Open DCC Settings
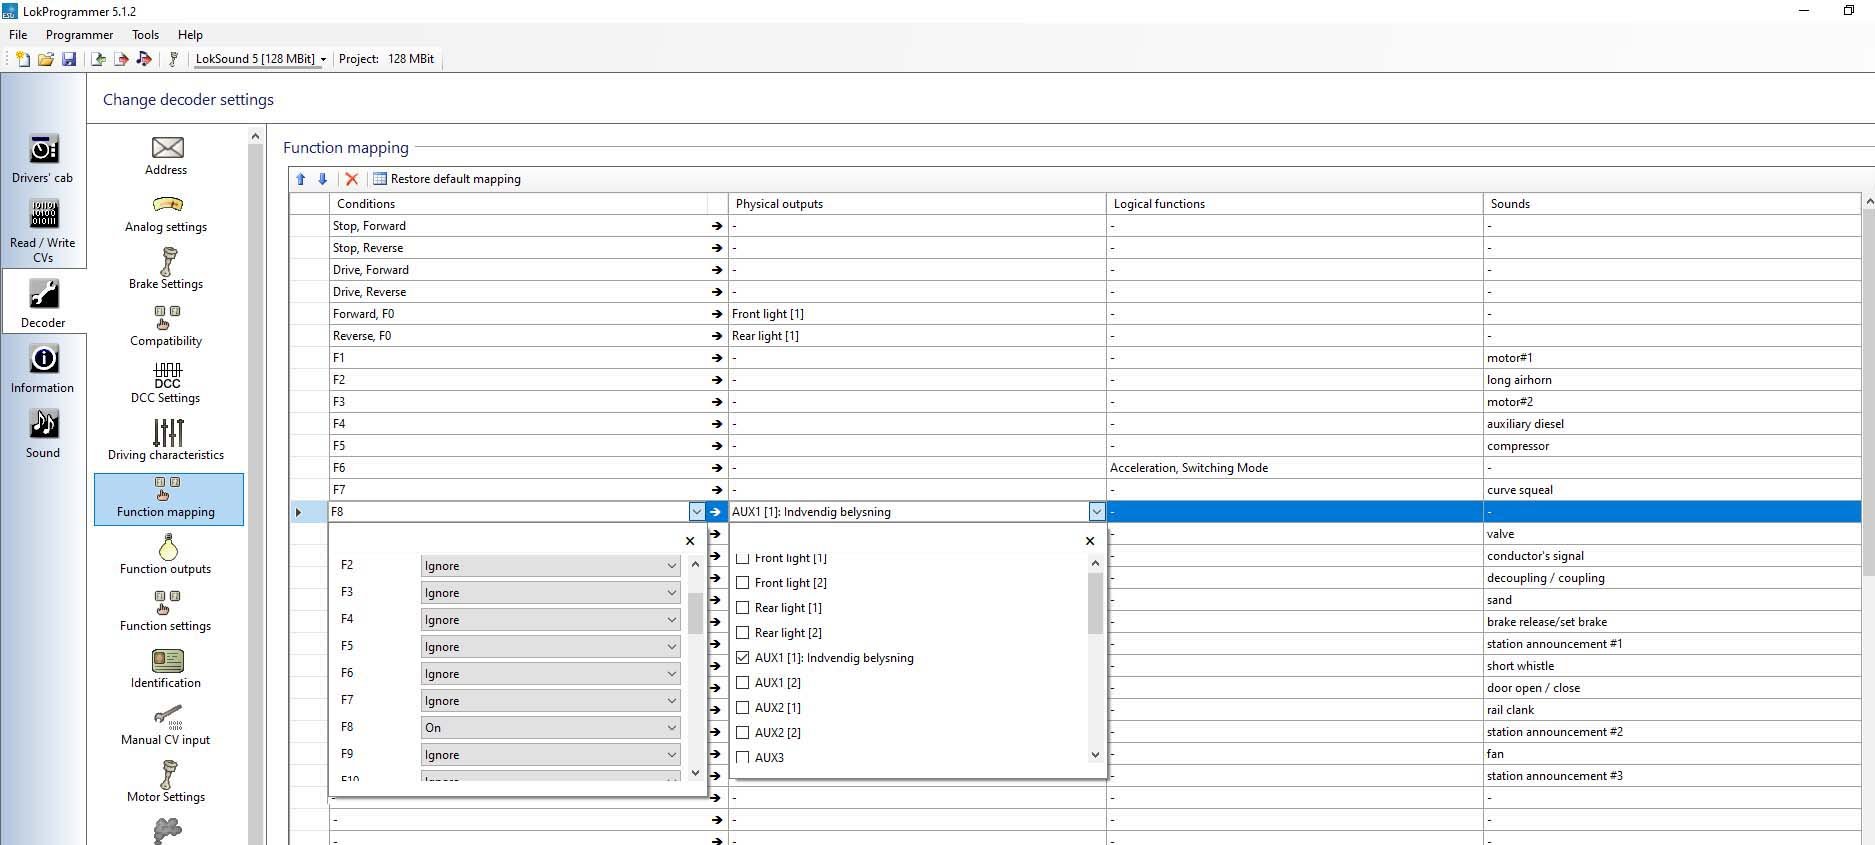This screenshot has width=1875, height=845. coord(167,384)
